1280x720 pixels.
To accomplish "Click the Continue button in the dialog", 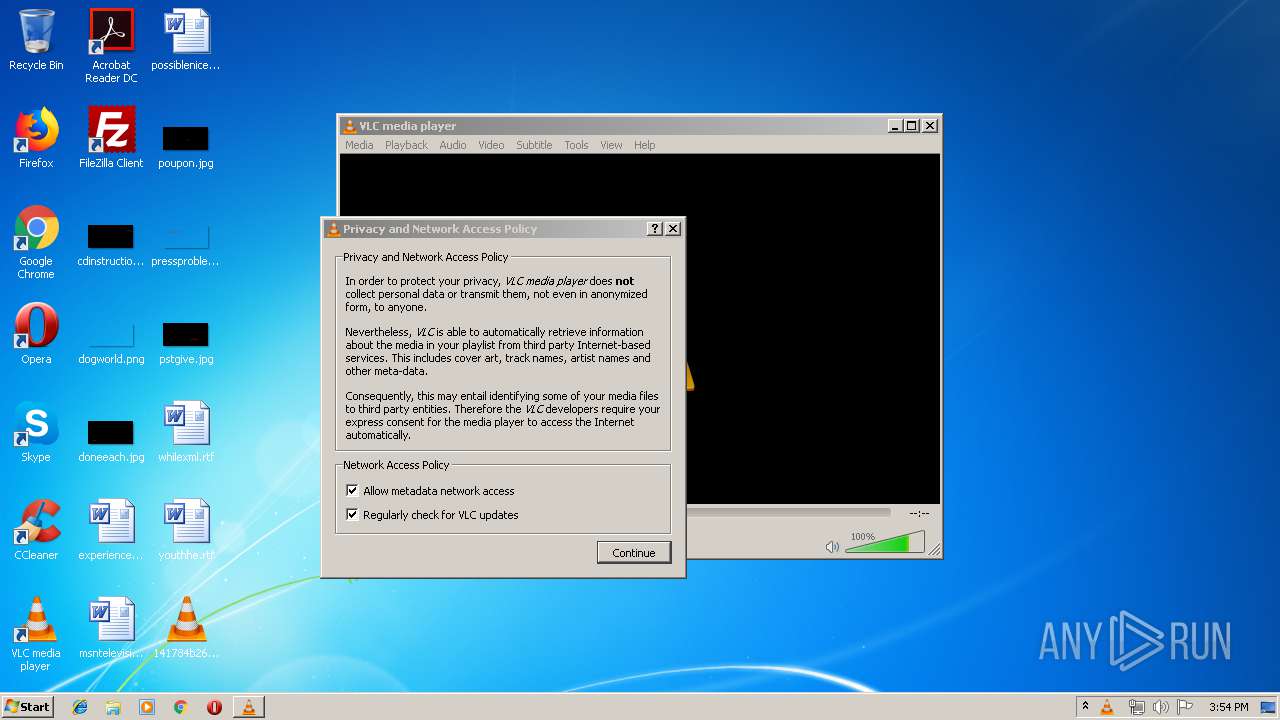I will 634,553.
